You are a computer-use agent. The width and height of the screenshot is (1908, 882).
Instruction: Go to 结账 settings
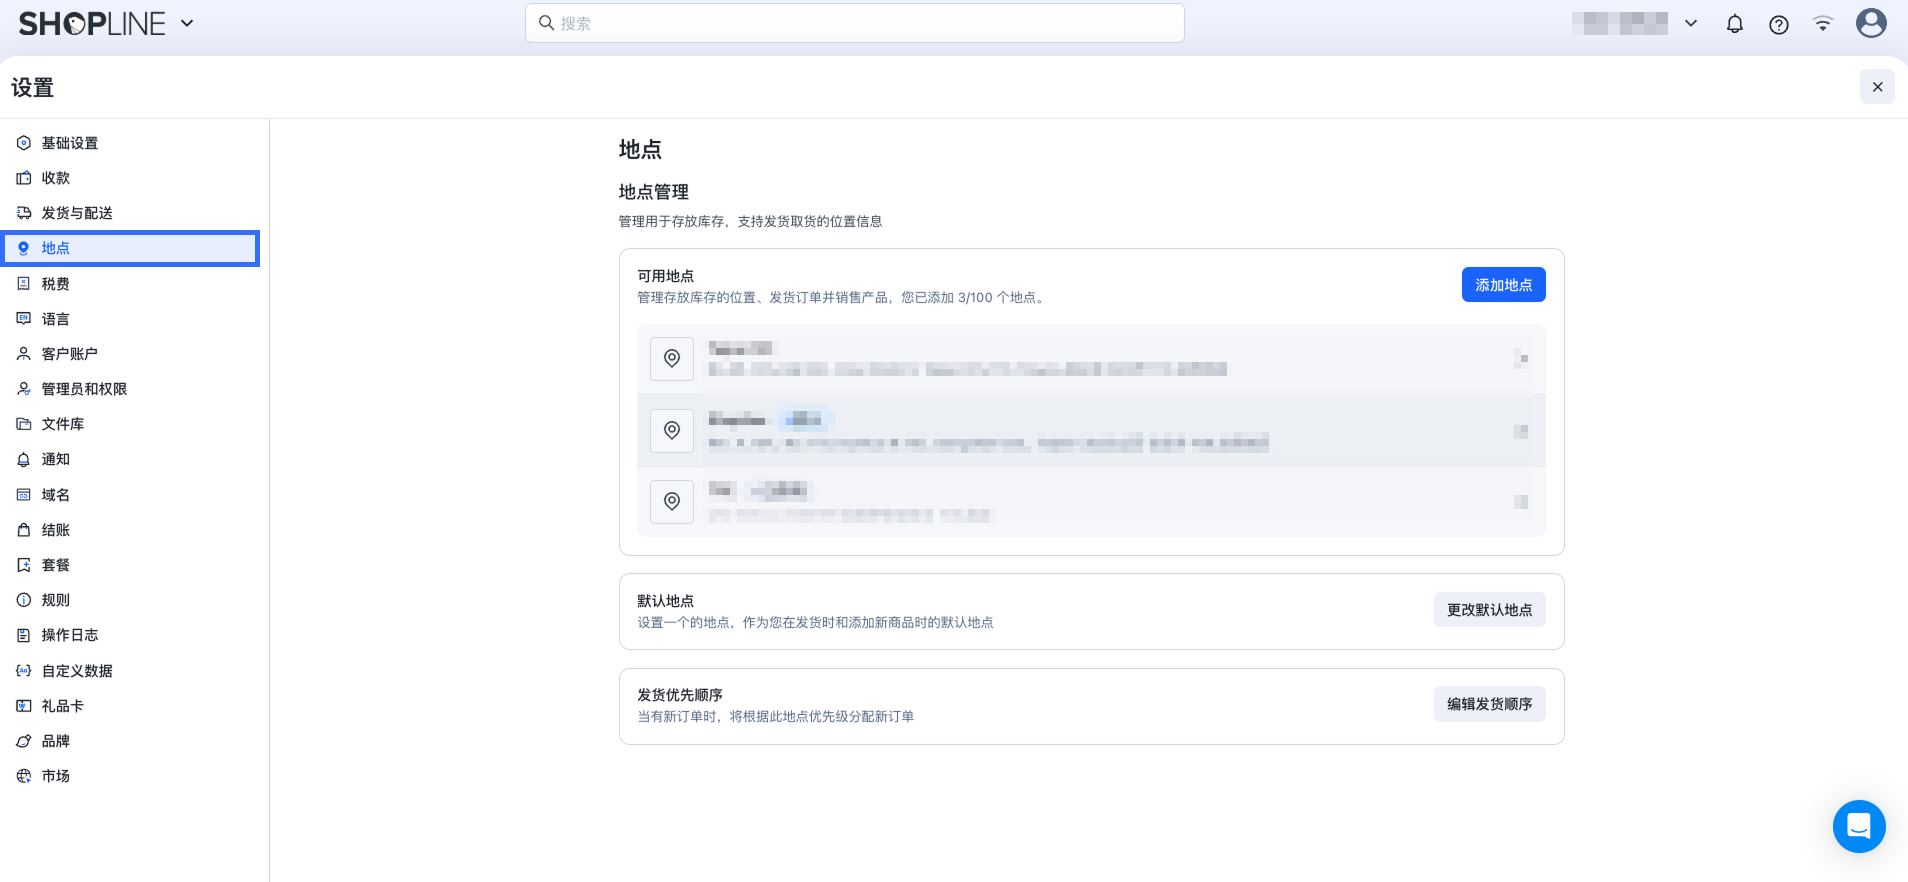[x=132, y=530]
